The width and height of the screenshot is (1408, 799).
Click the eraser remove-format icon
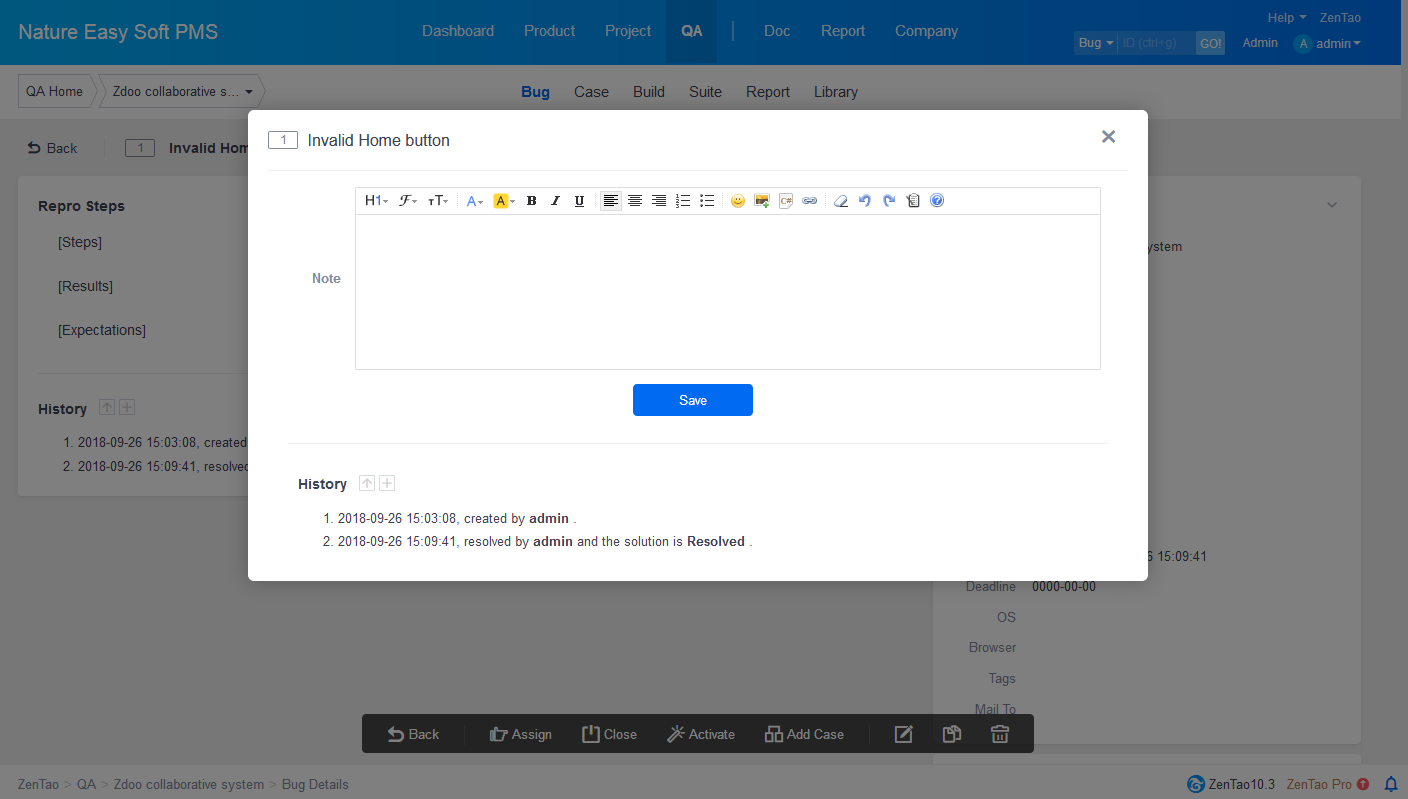pyautogui.click(x=841, y=201)
